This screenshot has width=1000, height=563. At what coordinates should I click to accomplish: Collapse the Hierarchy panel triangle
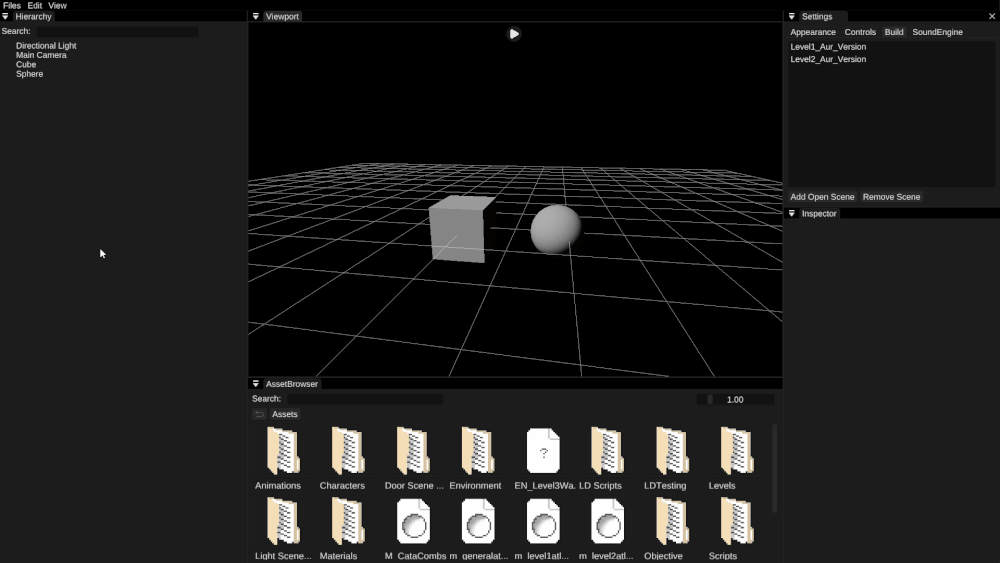[x=6, y=17]
